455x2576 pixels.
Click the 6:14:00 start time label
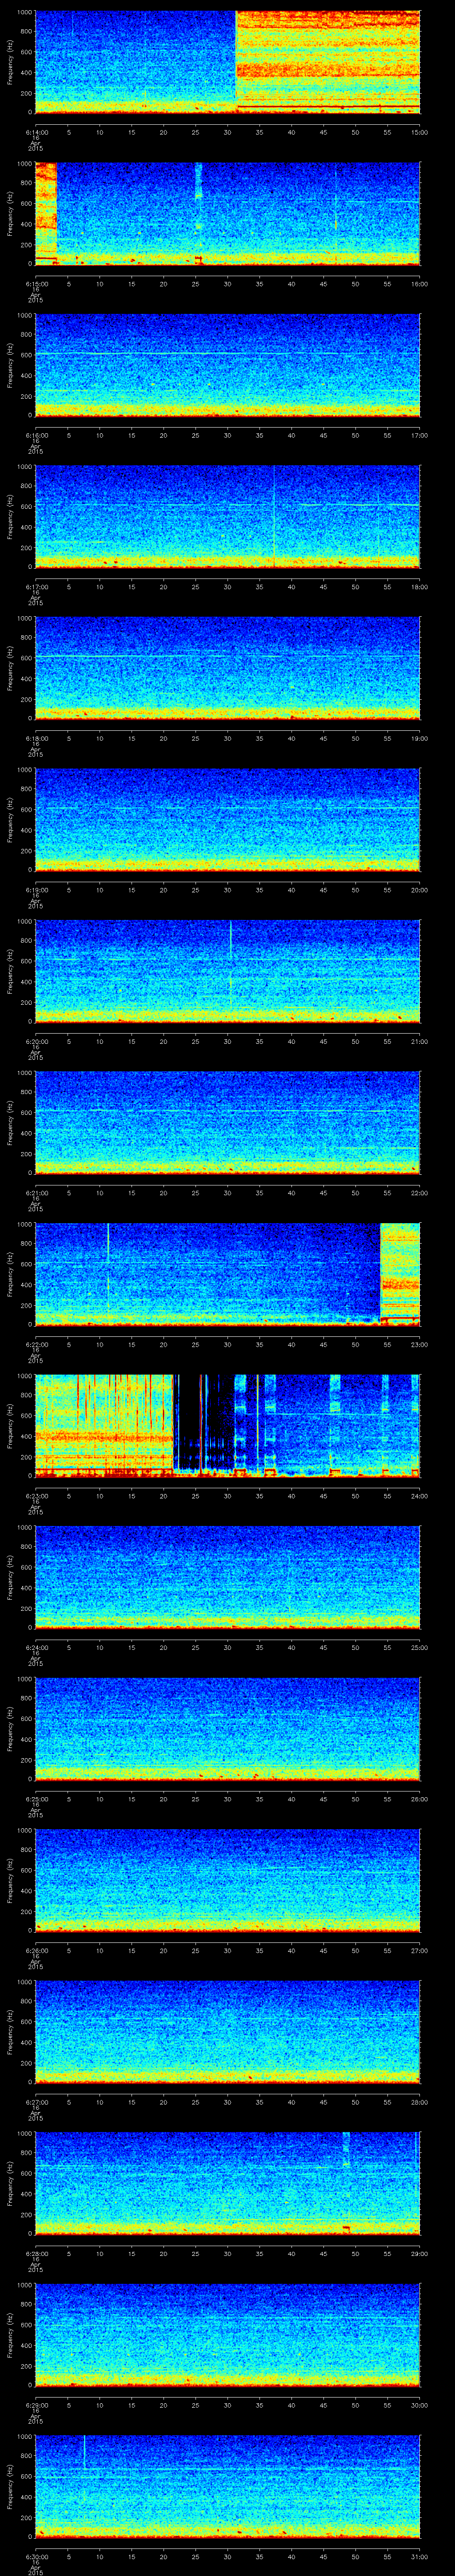[36, 132]
